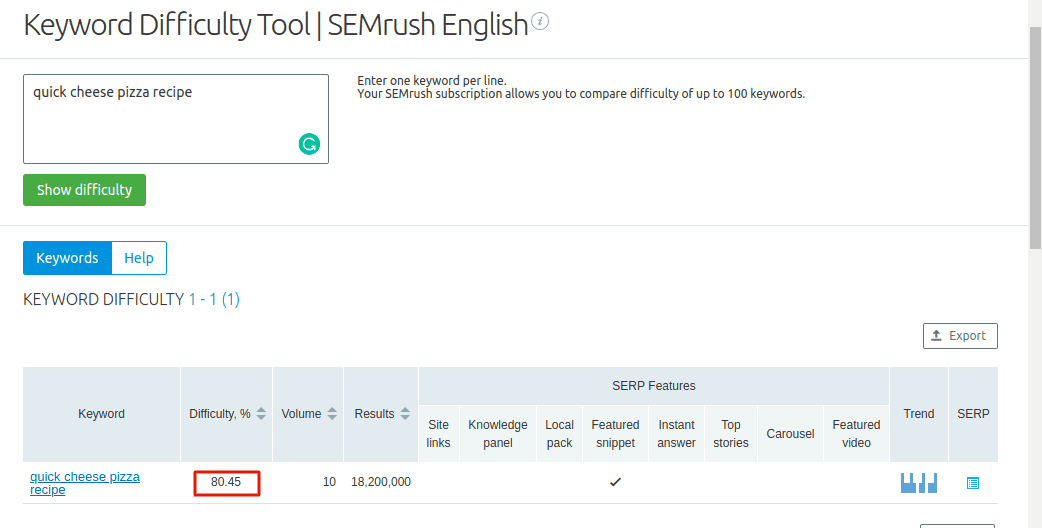Click the SERP Features header

point(654,386)
